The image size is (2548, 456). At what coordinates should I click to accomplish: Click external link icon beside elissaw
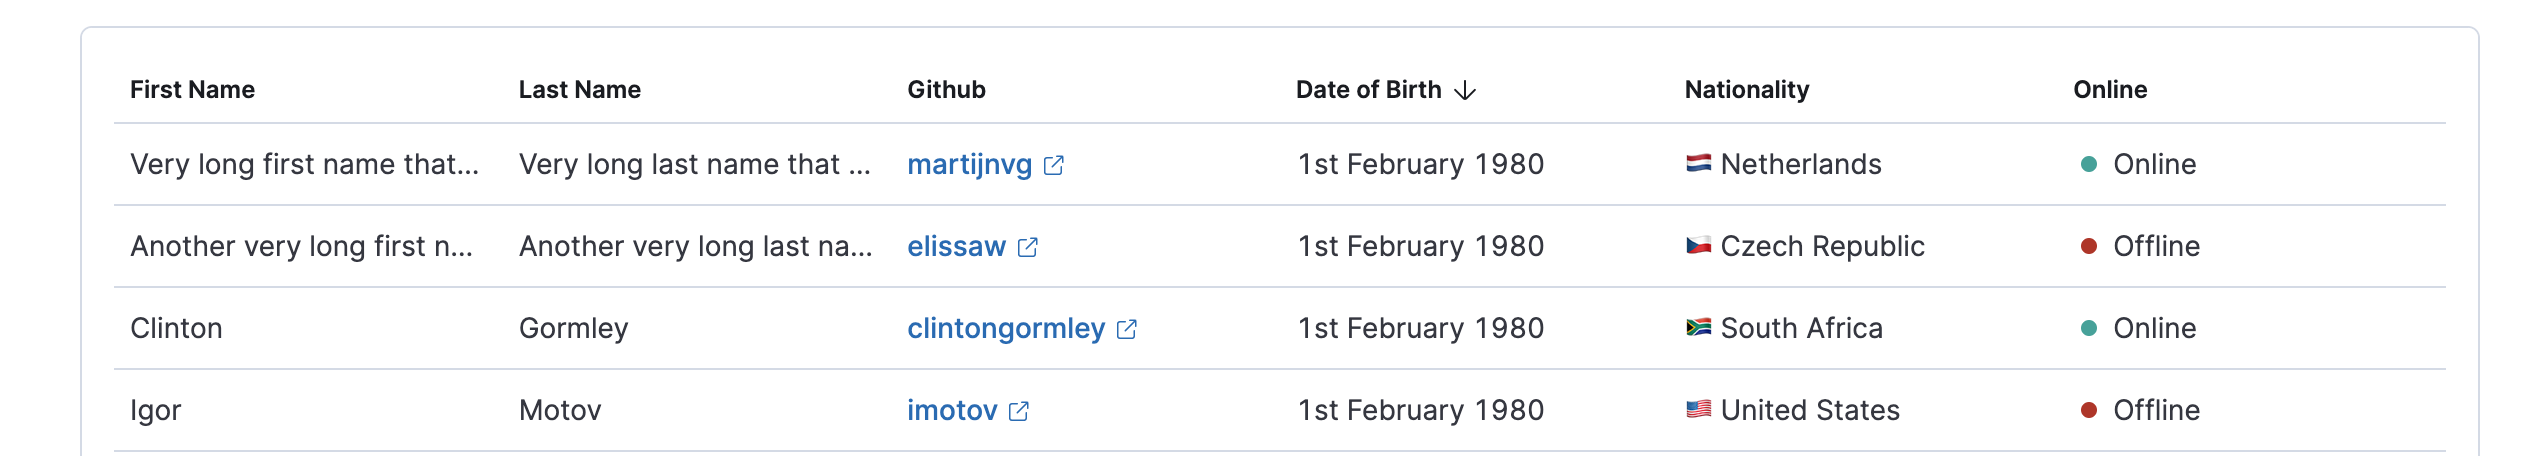click(1027, 247)
